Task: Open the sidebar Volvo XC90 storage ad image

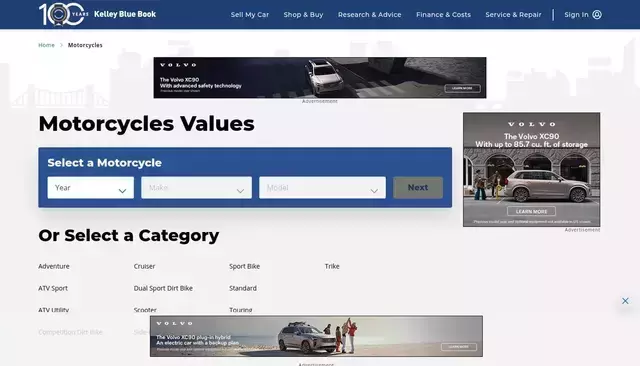Action: tap(531, 169)
